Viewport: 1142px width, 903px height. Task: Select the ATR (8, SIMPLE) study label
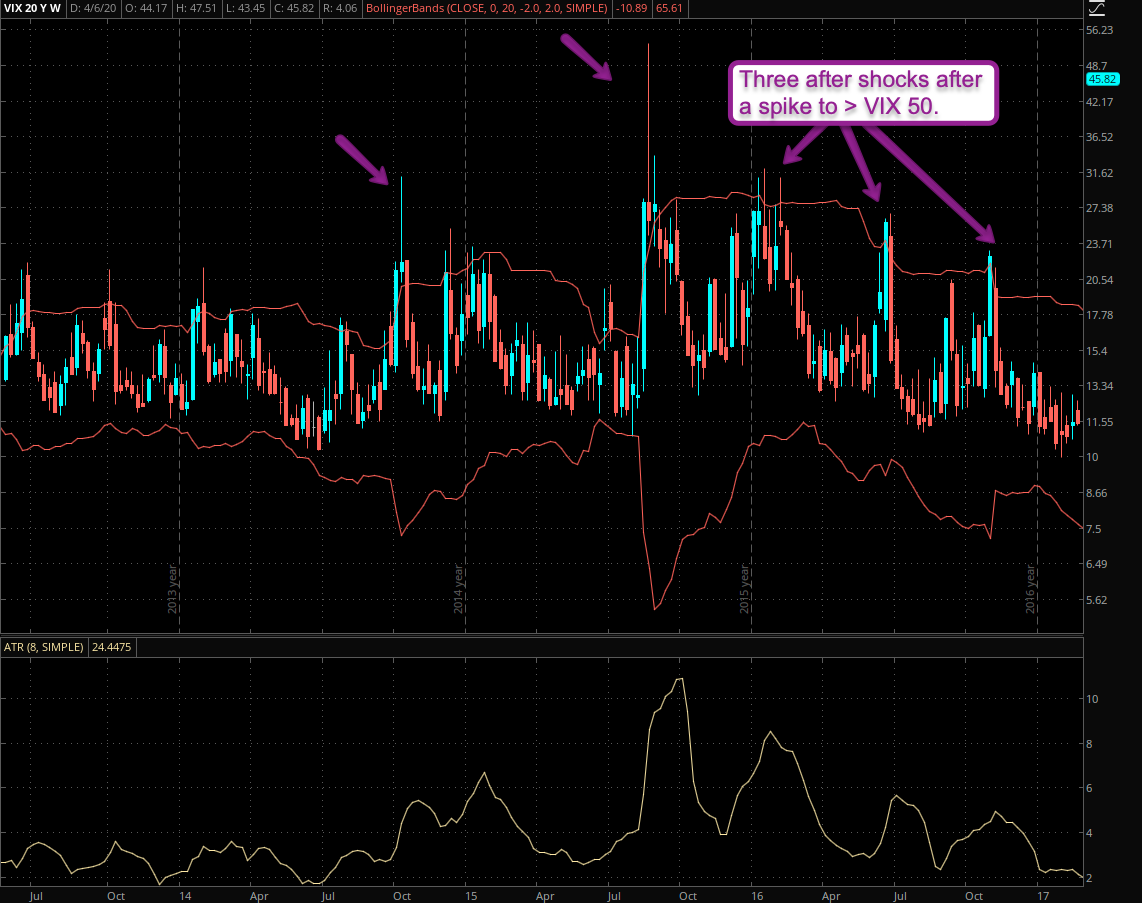pyautogui.click(x=43, y=647)
